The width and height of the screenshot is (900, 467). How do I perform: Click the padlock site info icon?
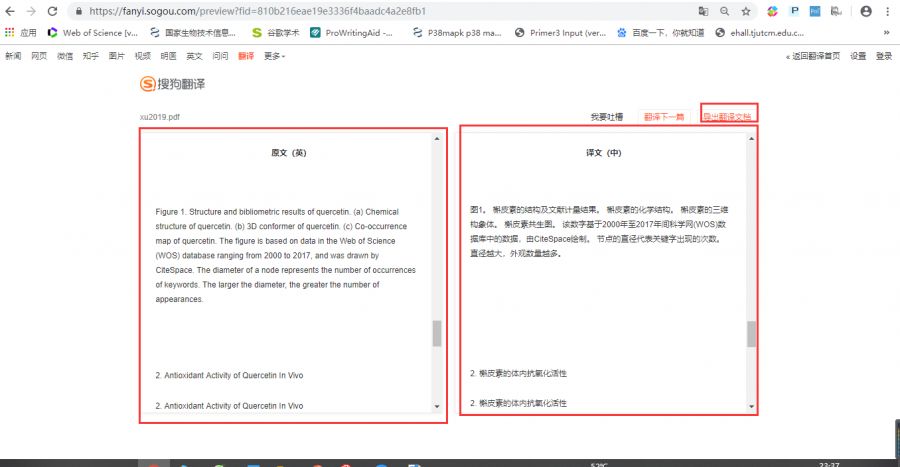pyautogui.click(x=79, y=11)
